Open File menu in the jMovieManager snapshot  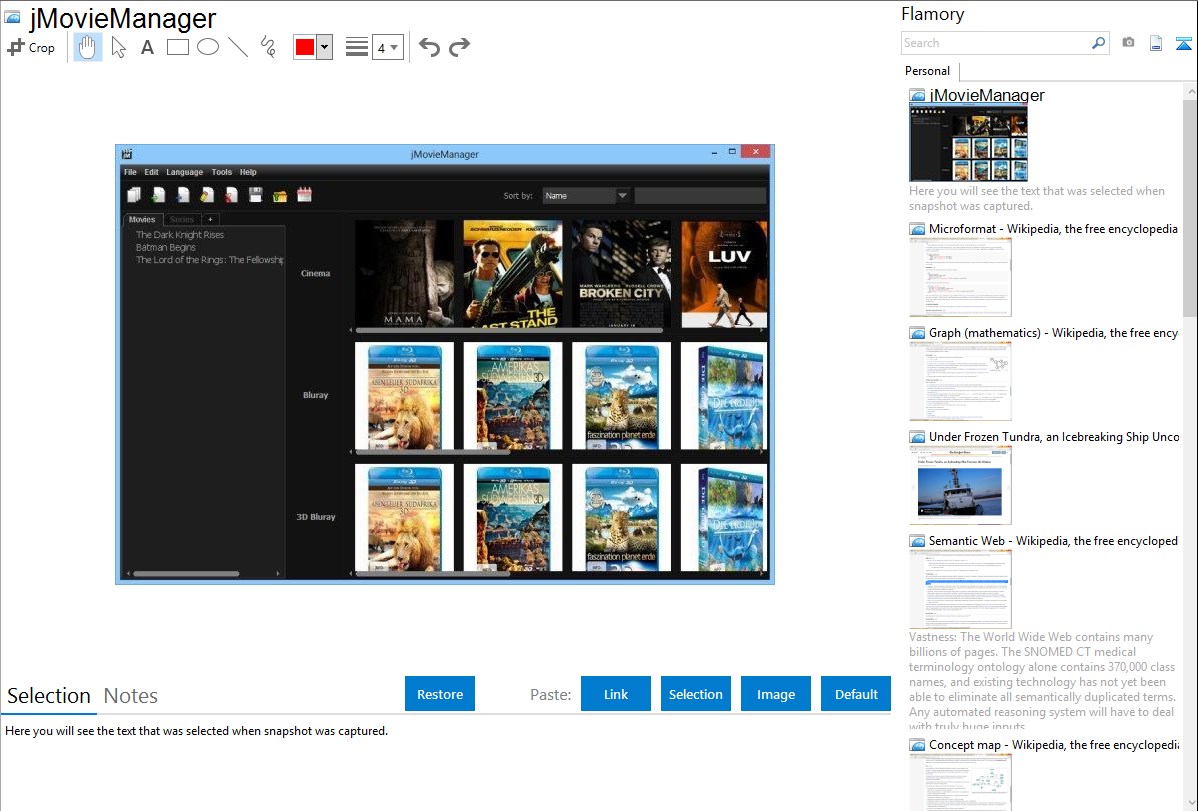click(x=131, y=172)
